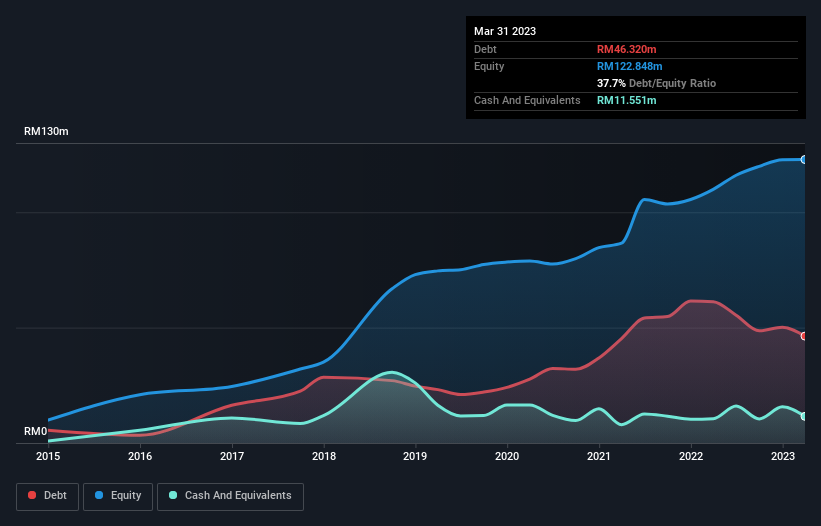This screenshot has width=821, height=526.
Task: Click the teal Cash And Equivalents dot
Action: (x=173, y=495)
